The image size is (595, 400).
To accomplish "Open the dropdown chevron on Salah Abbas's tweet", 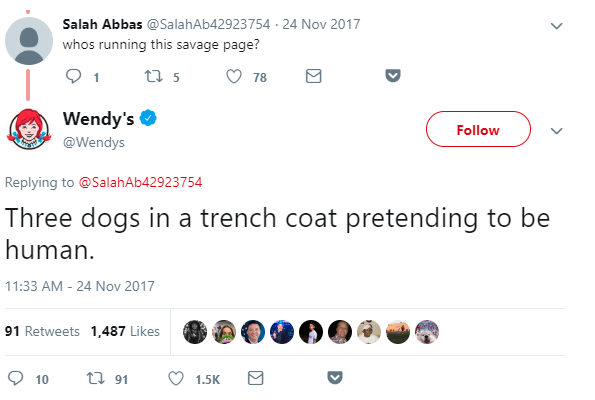I will click(x=556, y=26).
